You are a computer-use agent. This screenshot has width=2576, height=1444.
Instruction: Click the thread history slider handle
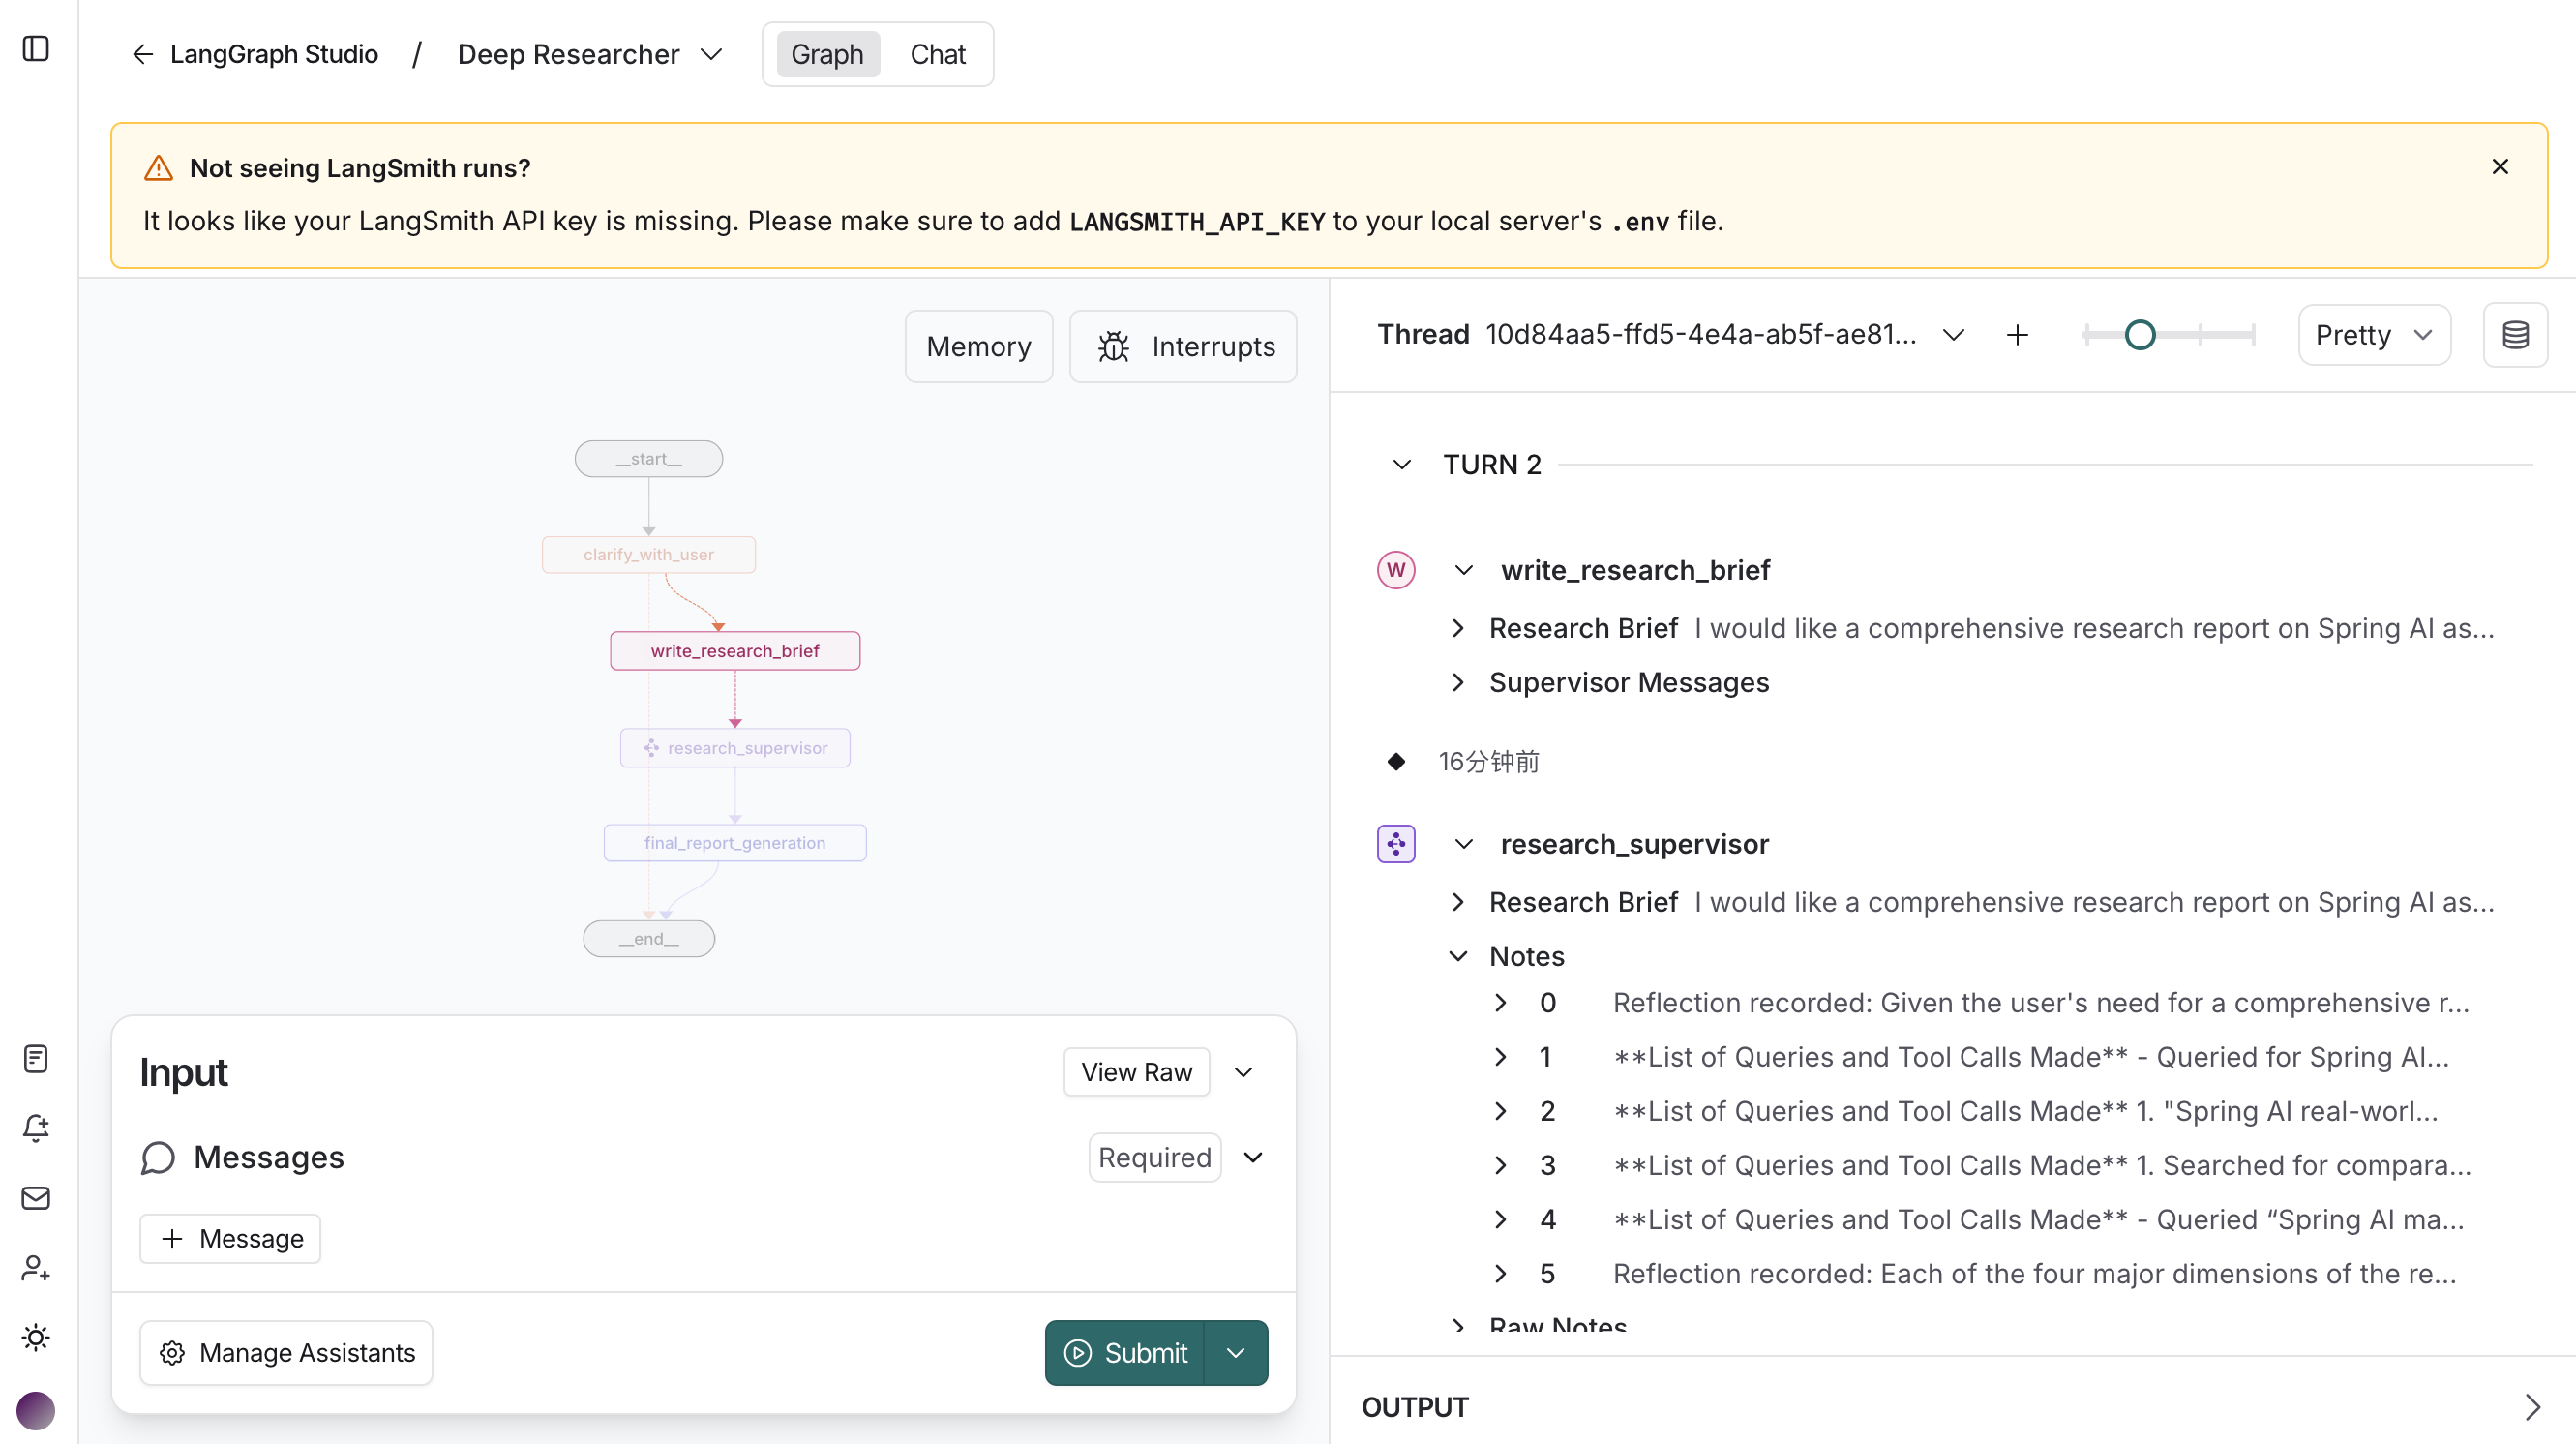(x=2139, y=335)
